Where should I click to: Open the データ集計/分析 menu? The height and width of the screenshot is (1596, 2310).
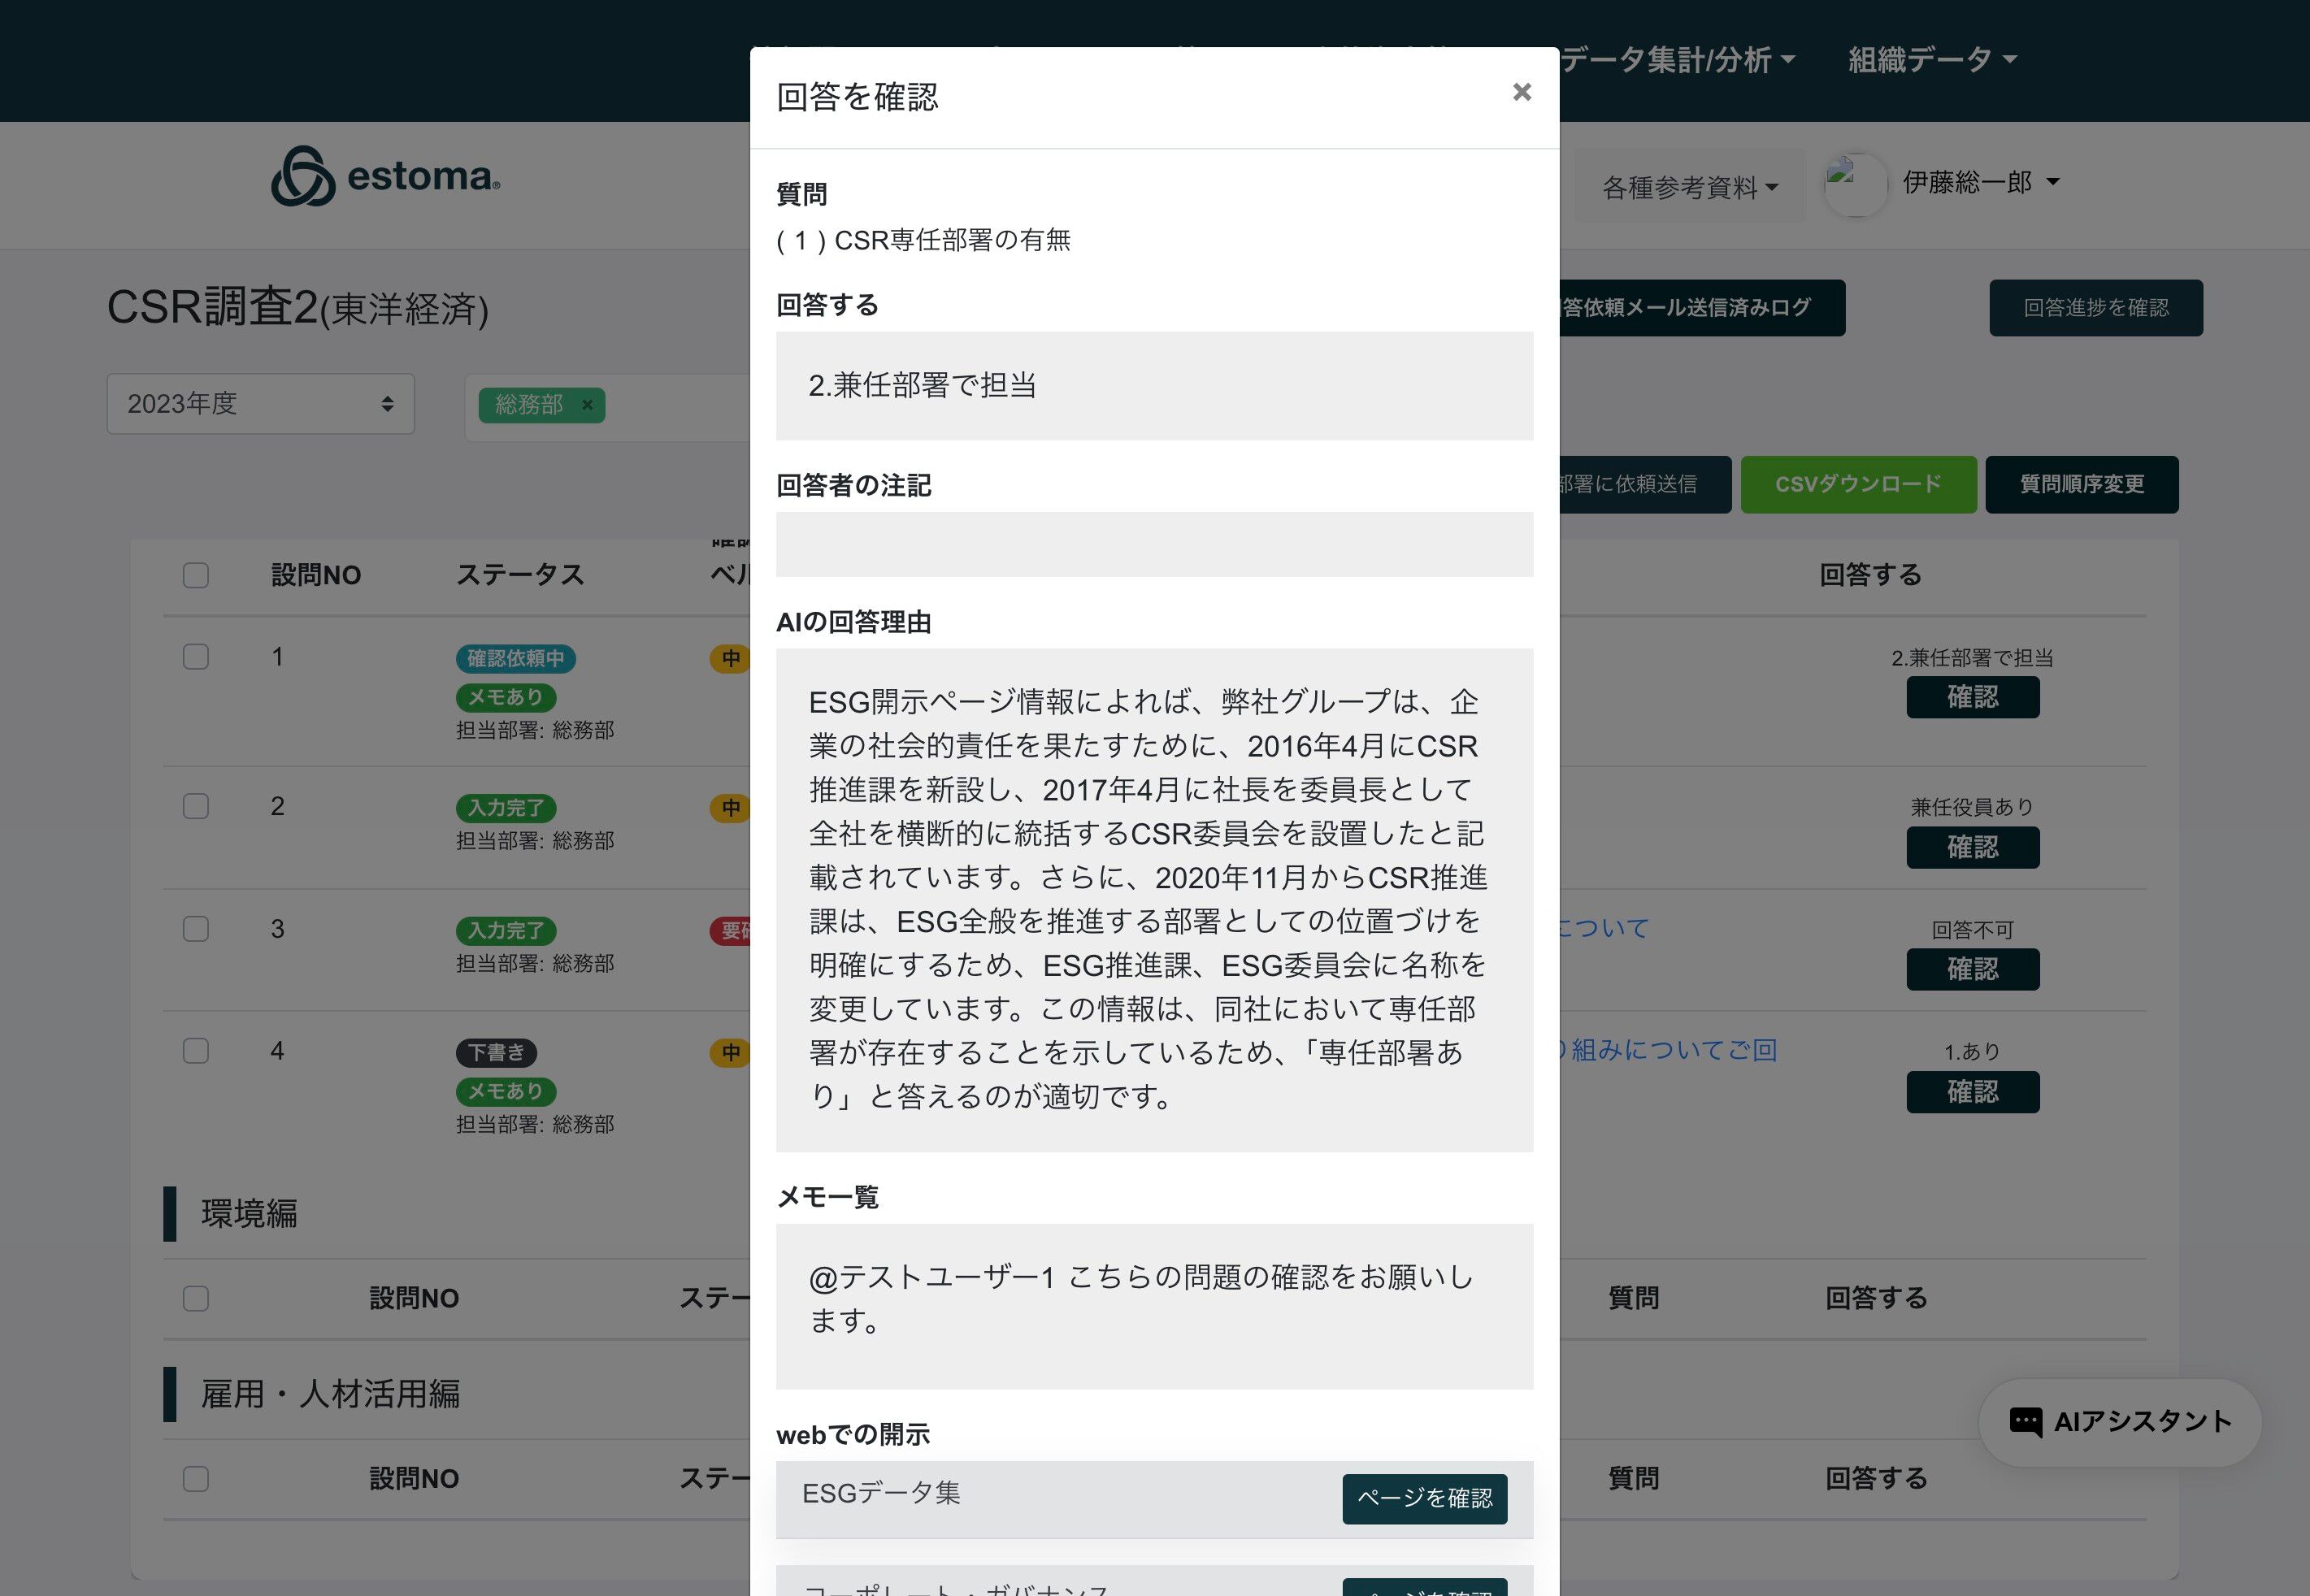1677,60
